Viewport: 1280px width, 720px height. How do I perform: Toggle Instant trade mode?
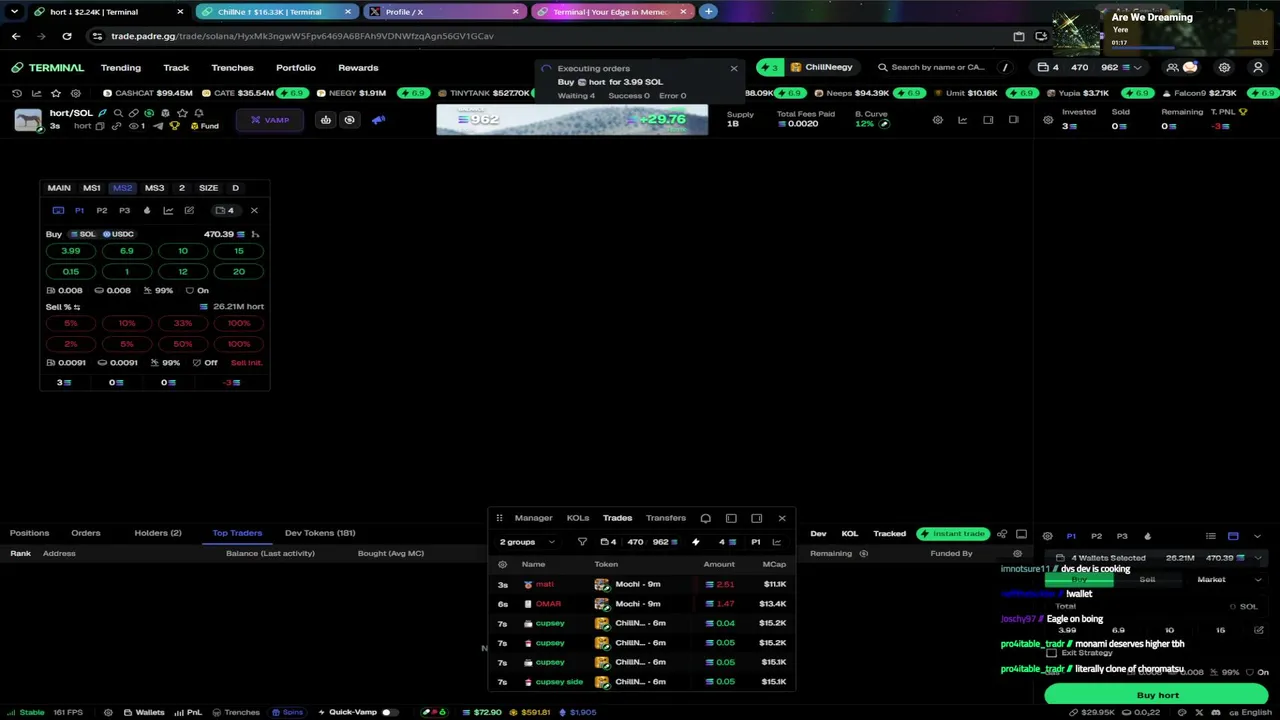pos(953,534)
